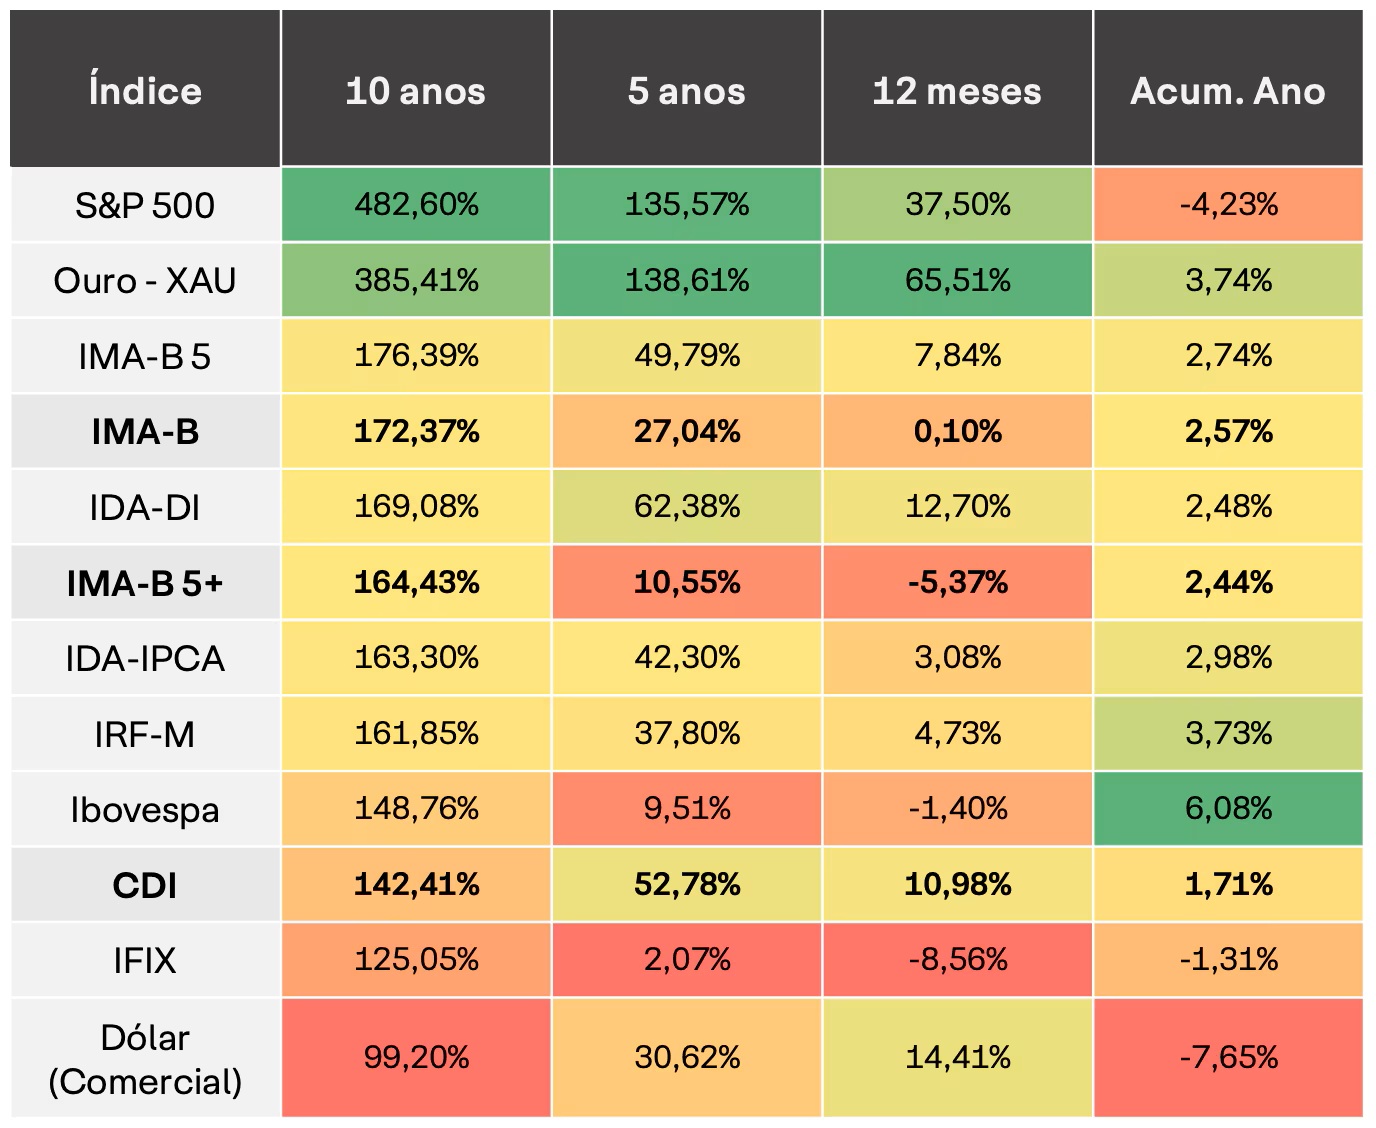Click the 52,78% CDI five-year cell
1376x1128 pixels.
pyautogui.click(x=687, y=885)
